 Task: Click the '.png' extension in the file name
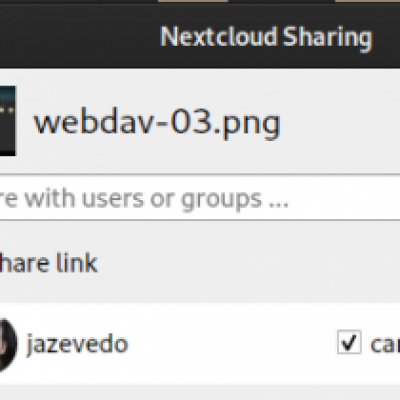[x=249, y=125]
